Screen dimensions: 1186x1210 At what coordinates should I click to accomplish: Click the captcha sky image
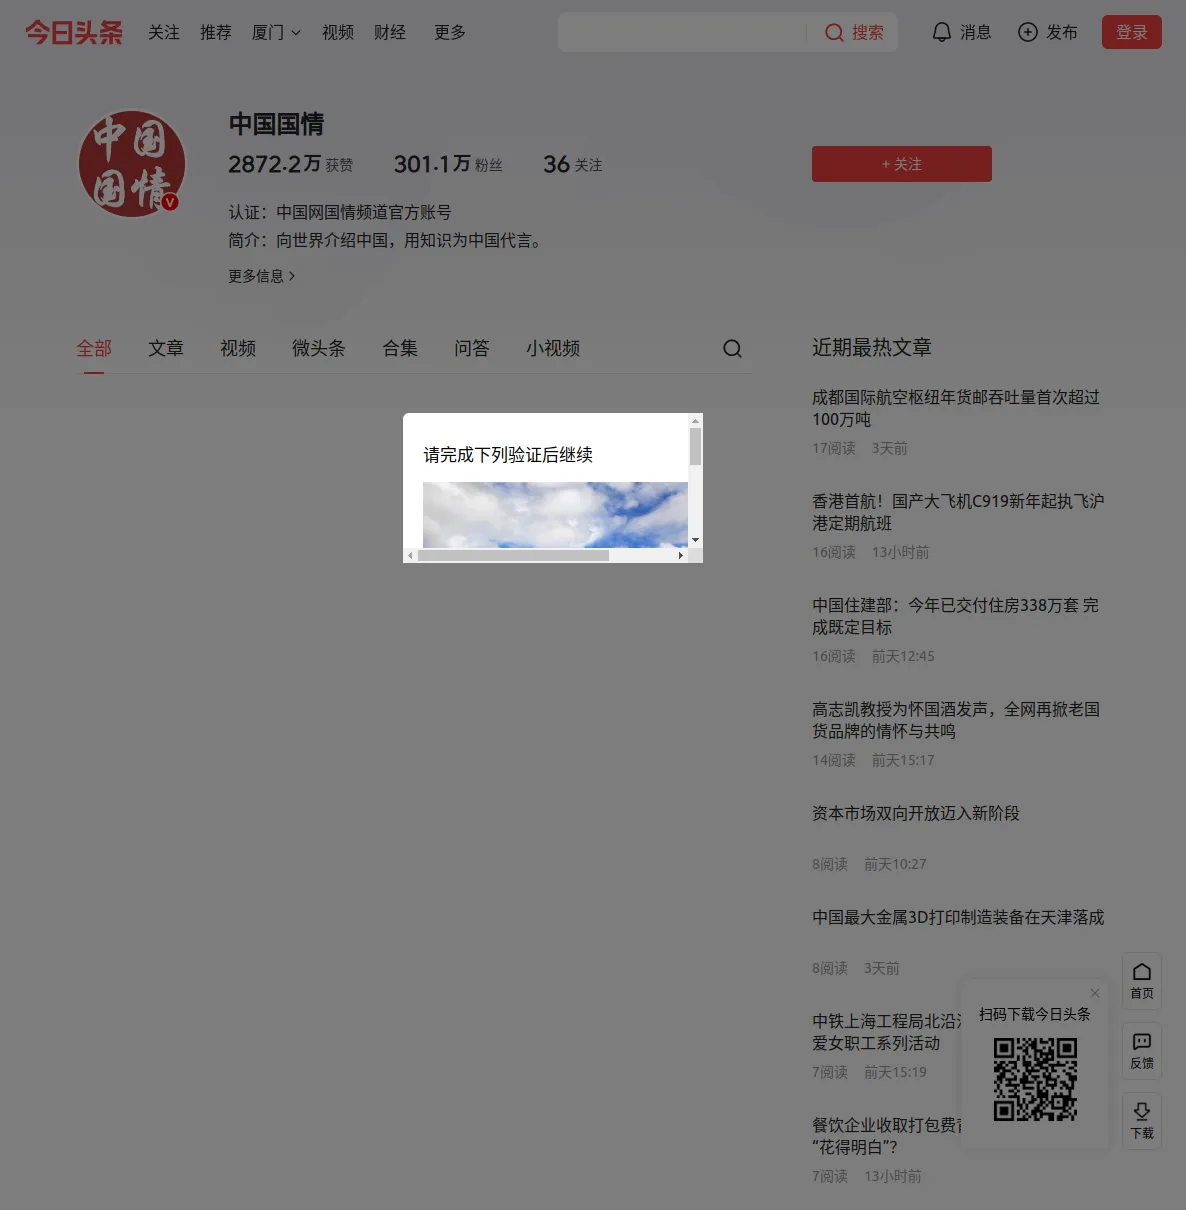(555, 514)
